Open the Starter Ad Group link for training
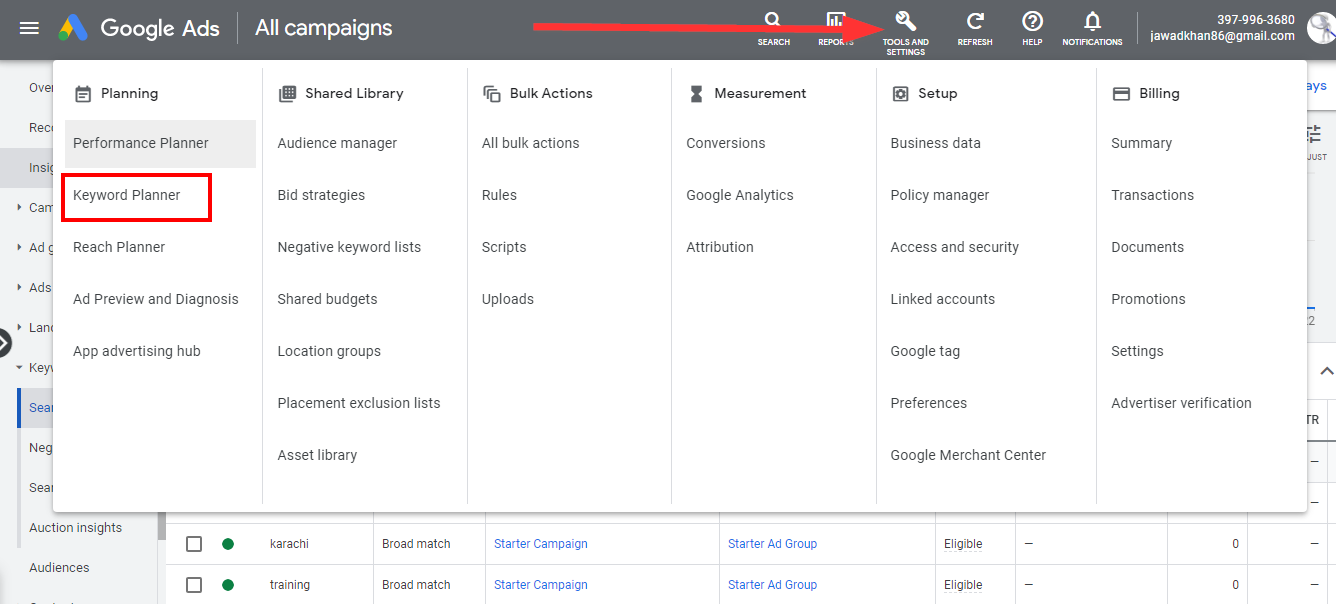 click(x=772, y=585)
